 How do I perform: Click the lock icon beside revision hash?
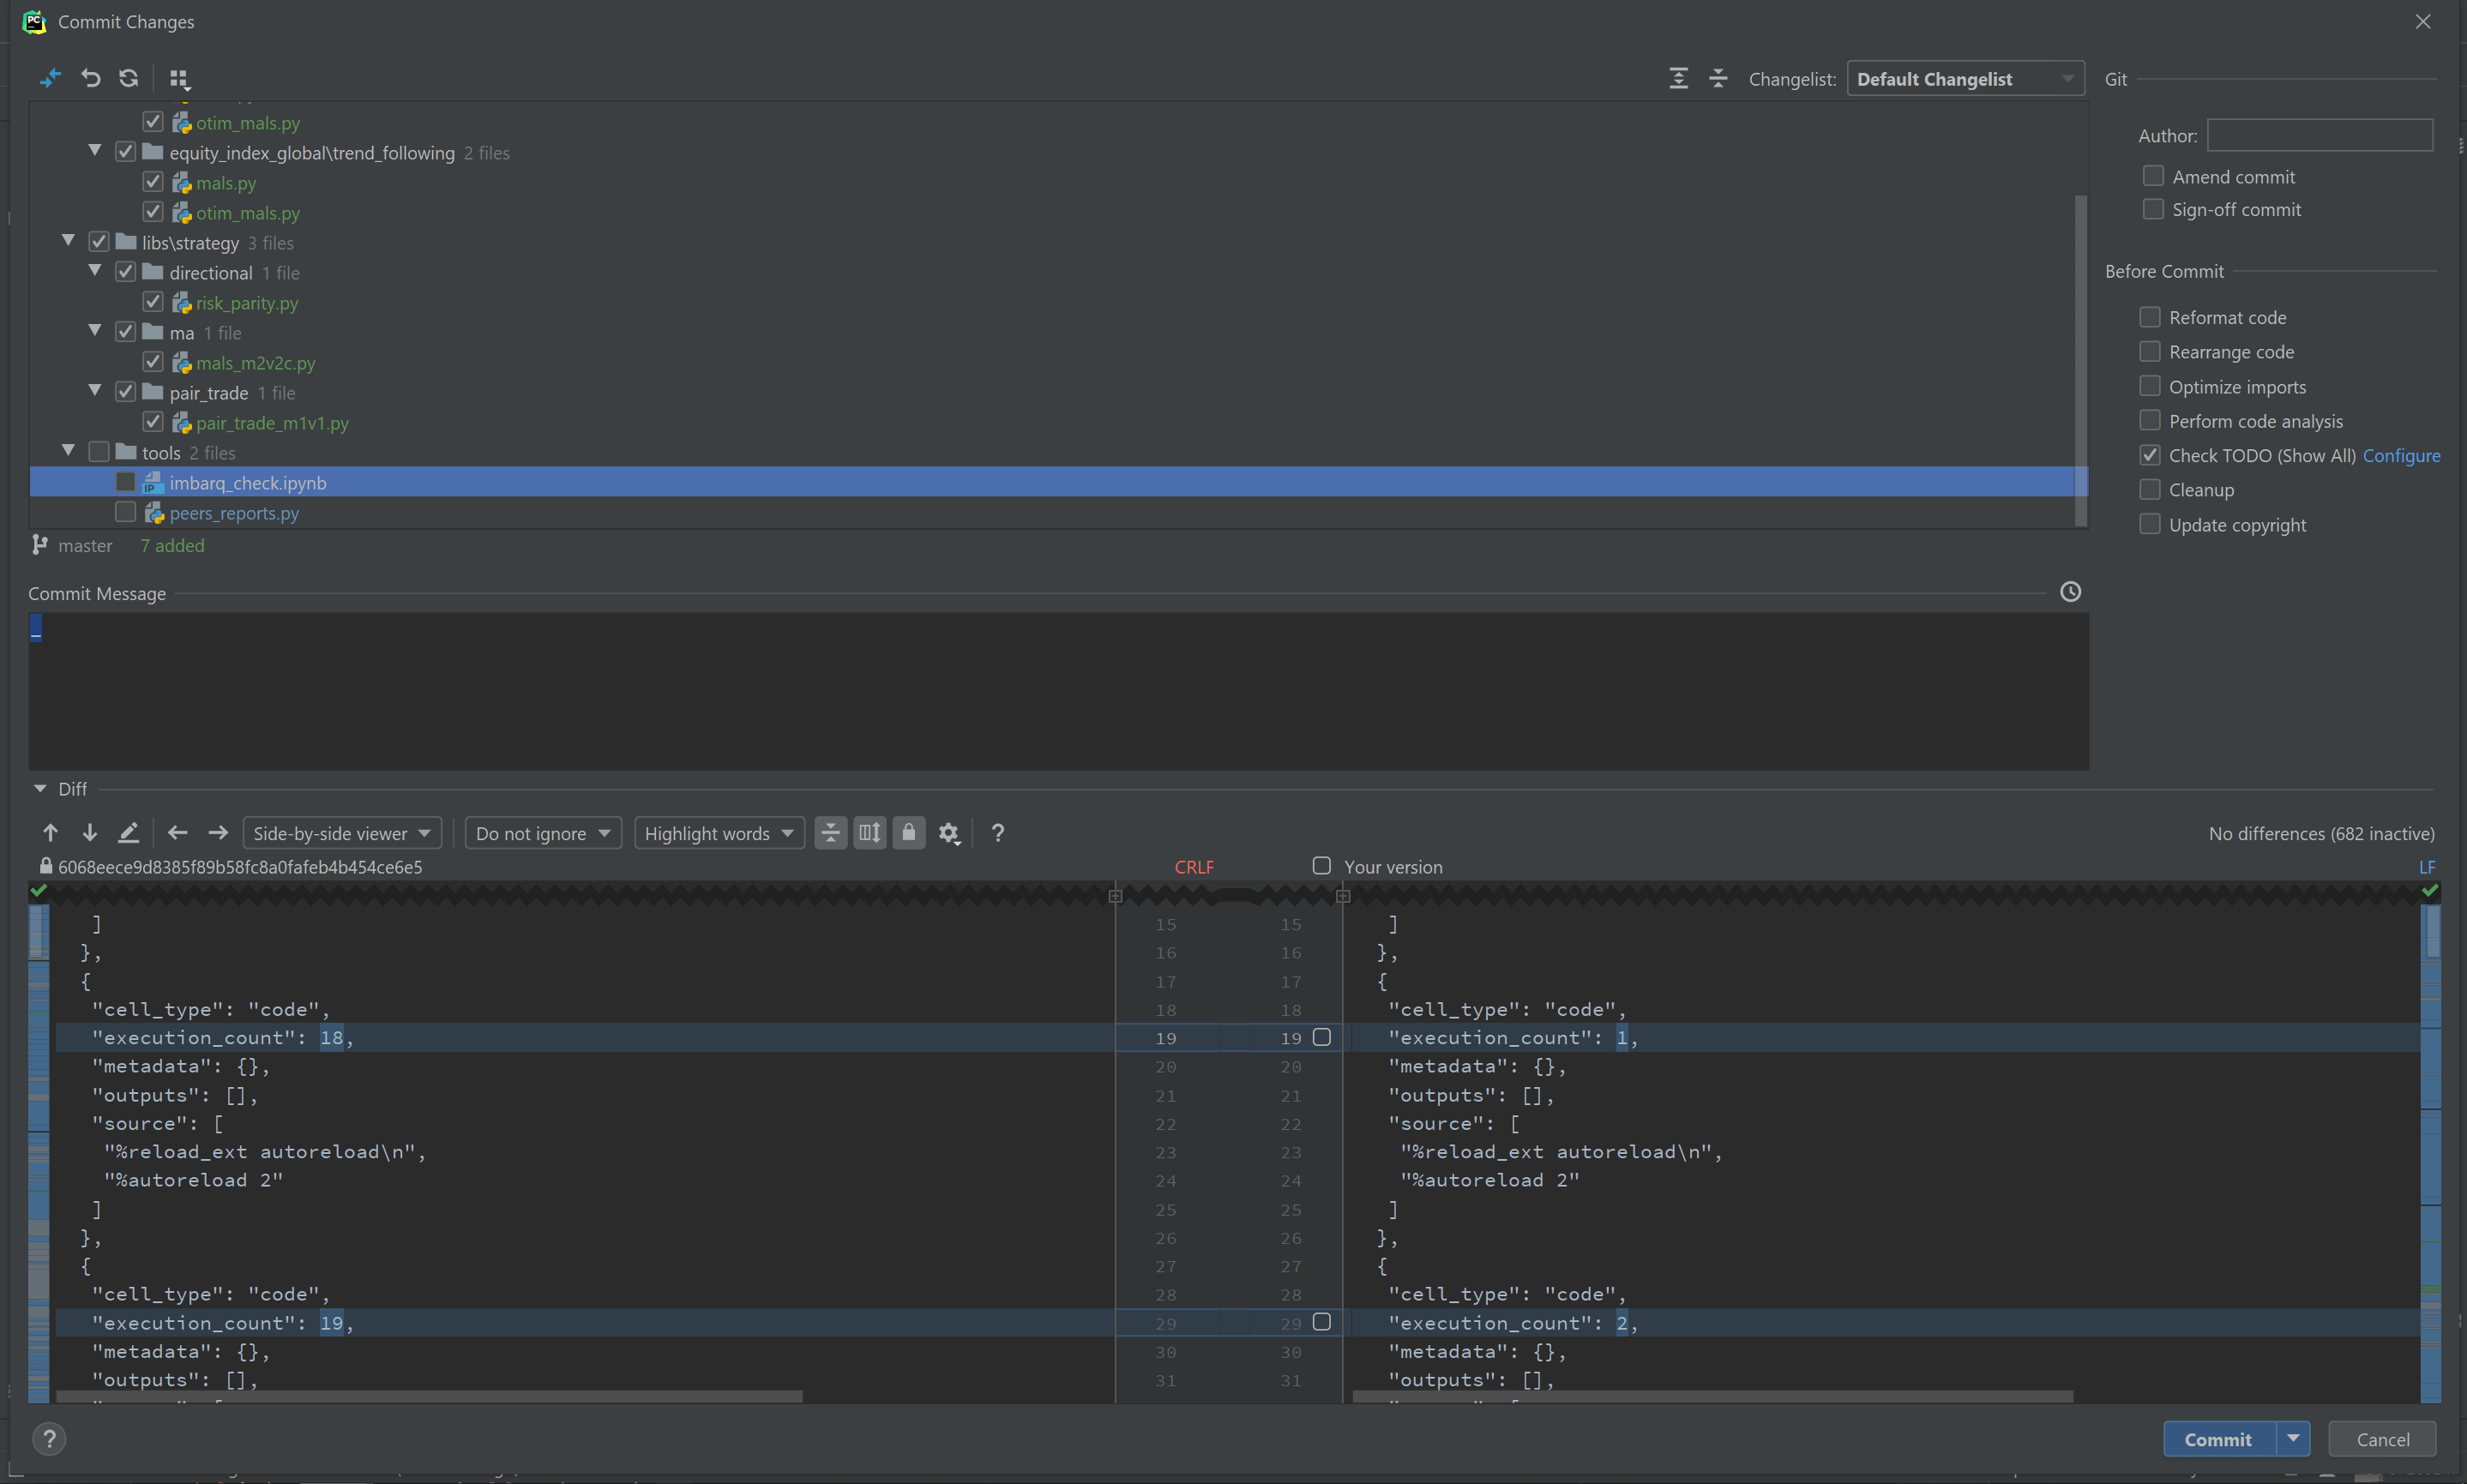pyautogui.click(x=46, y=866)
